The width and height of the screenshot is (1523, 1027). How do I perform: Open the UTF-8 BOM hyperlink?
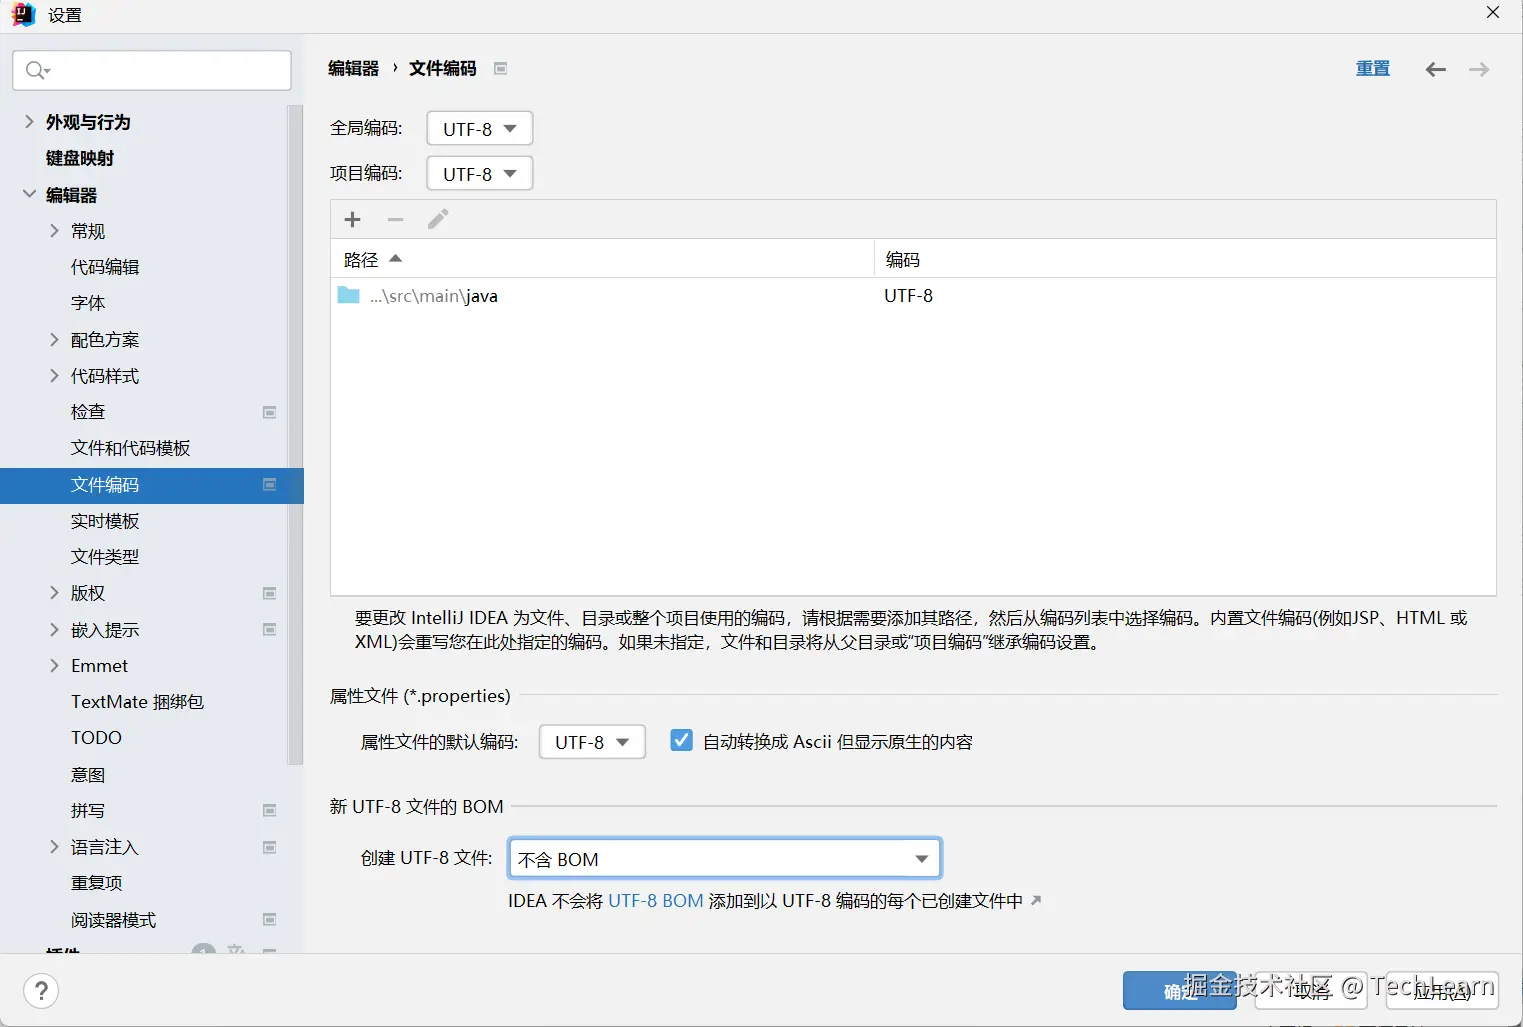click(x=656, y=901)
